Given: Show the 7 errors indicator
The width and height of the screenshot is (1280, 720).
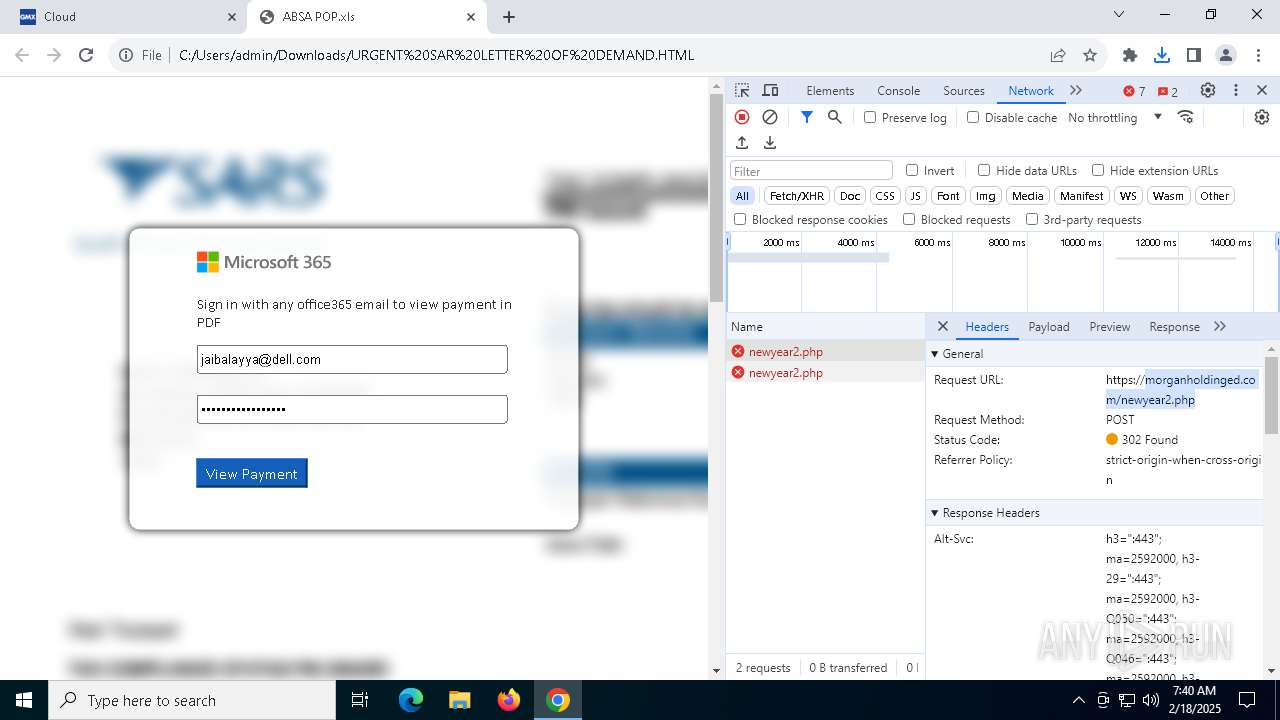Looking at the screenshot, I should (1134, 91).
